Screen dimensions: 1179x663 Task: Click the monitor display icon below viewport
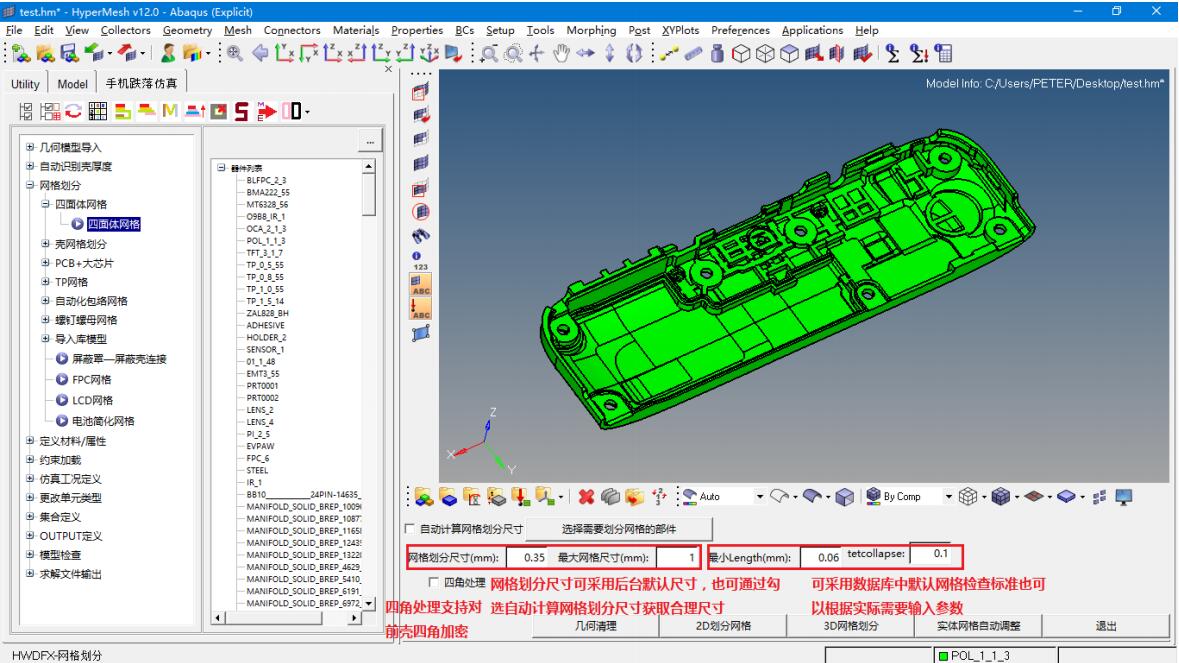coord(1123,496)
